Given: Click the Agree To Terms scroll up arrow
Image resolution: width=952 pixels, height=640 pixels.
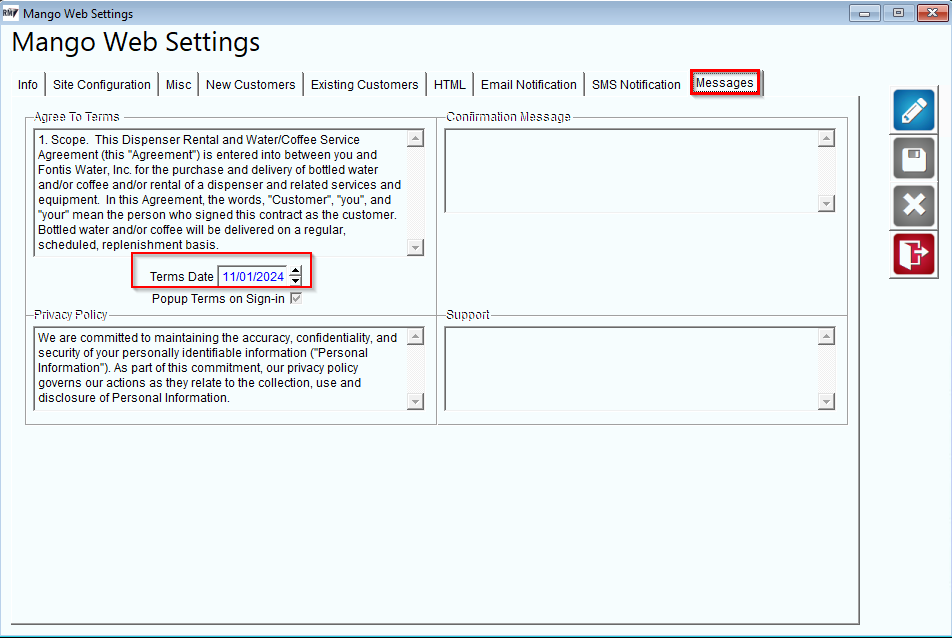Looking at the screenshot, I should pyautogui.click(x=415, y=138).
